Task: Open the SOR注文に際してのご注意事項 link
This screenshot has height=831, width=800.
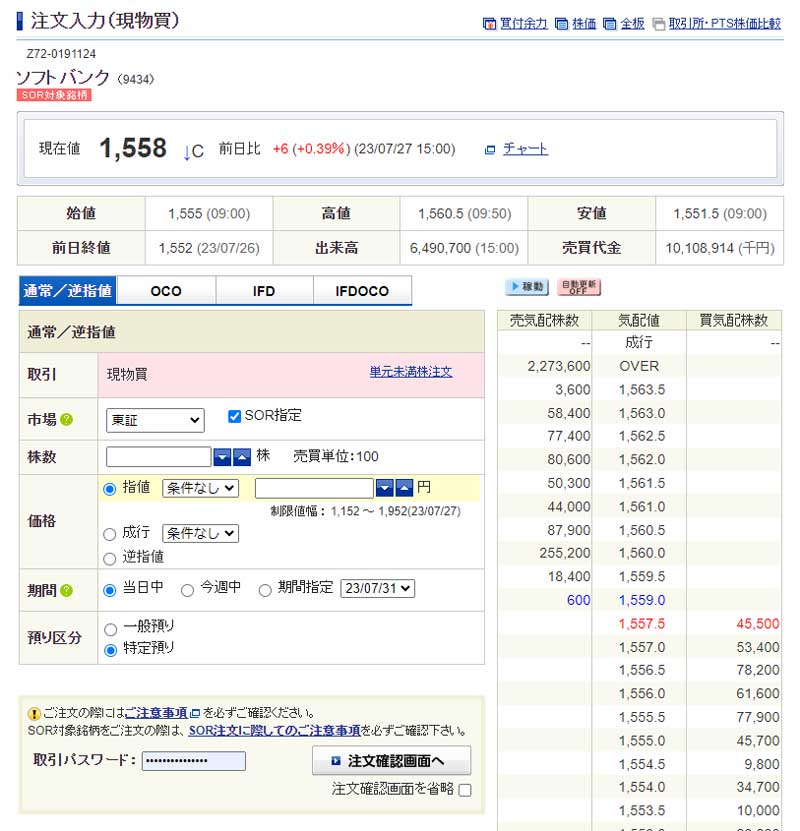Action: (x=274, y=731)
